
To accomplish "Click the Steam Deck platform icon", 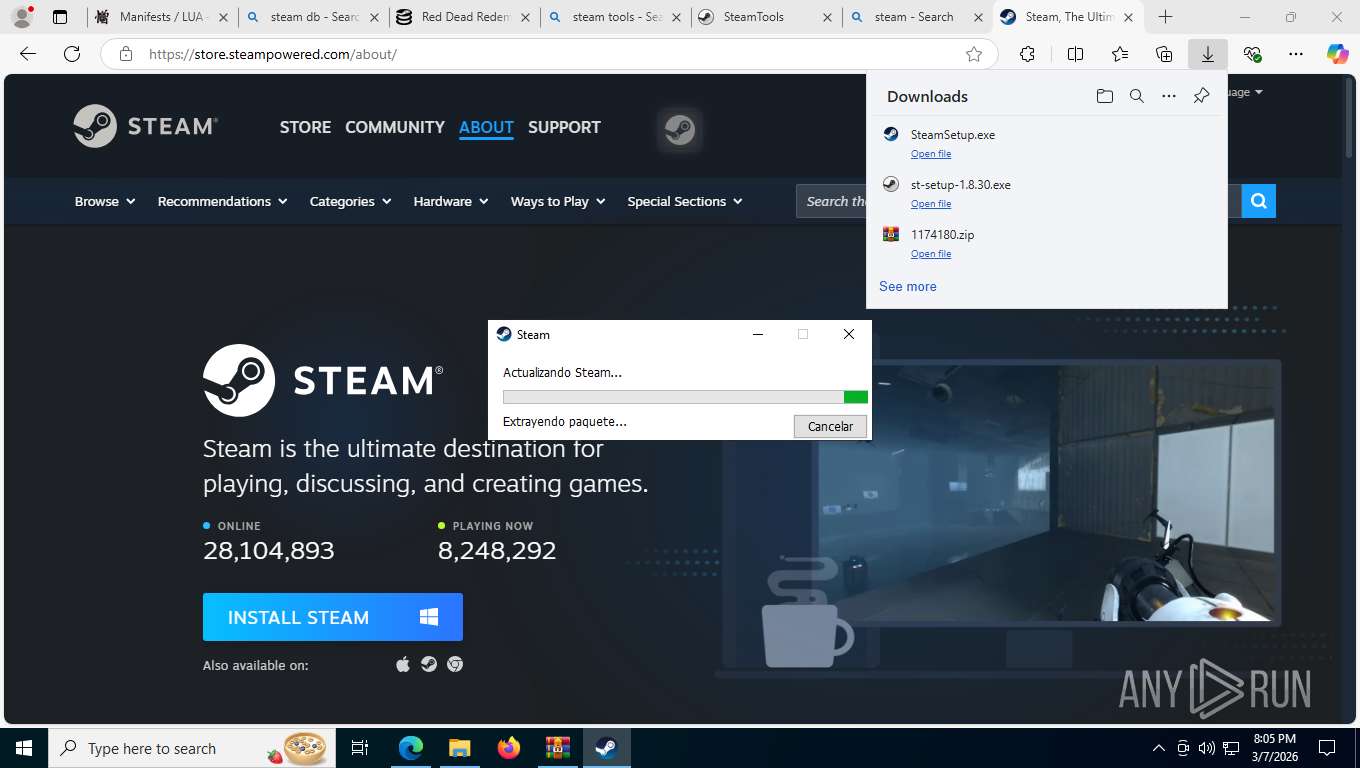I will (429, 664).
